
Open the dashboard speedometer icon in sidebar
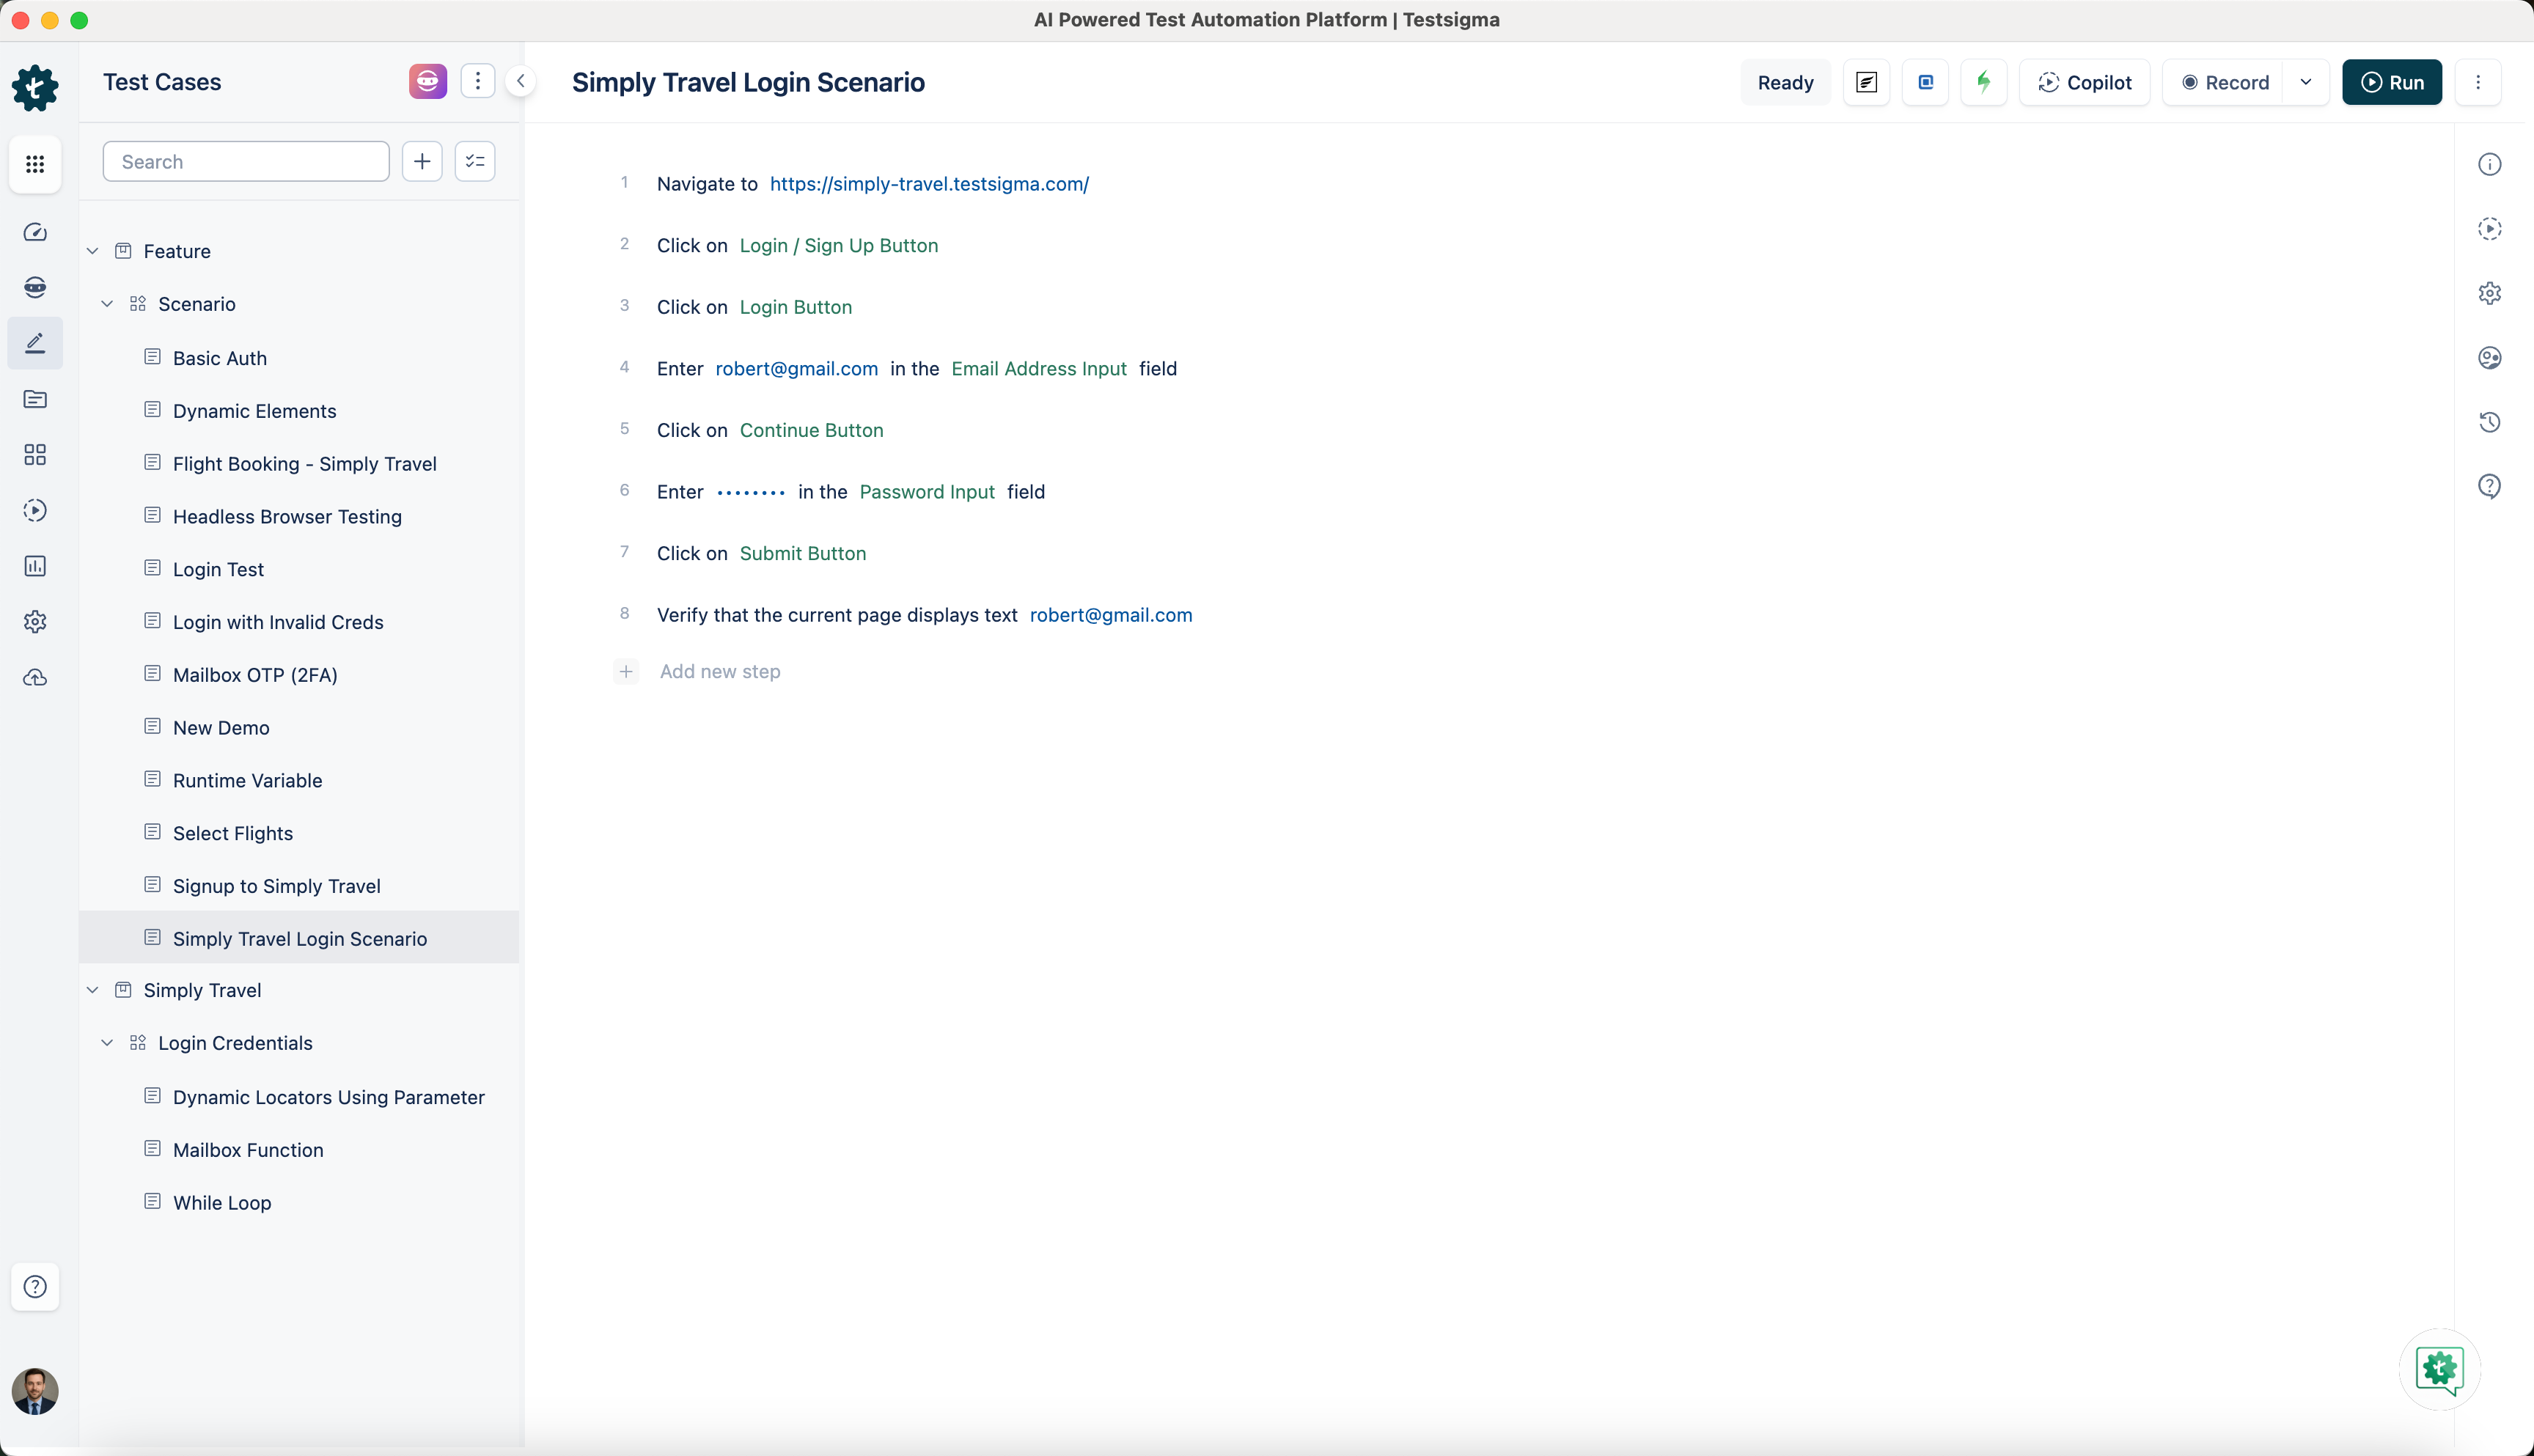pyautogui.click(x=35, y=232)
